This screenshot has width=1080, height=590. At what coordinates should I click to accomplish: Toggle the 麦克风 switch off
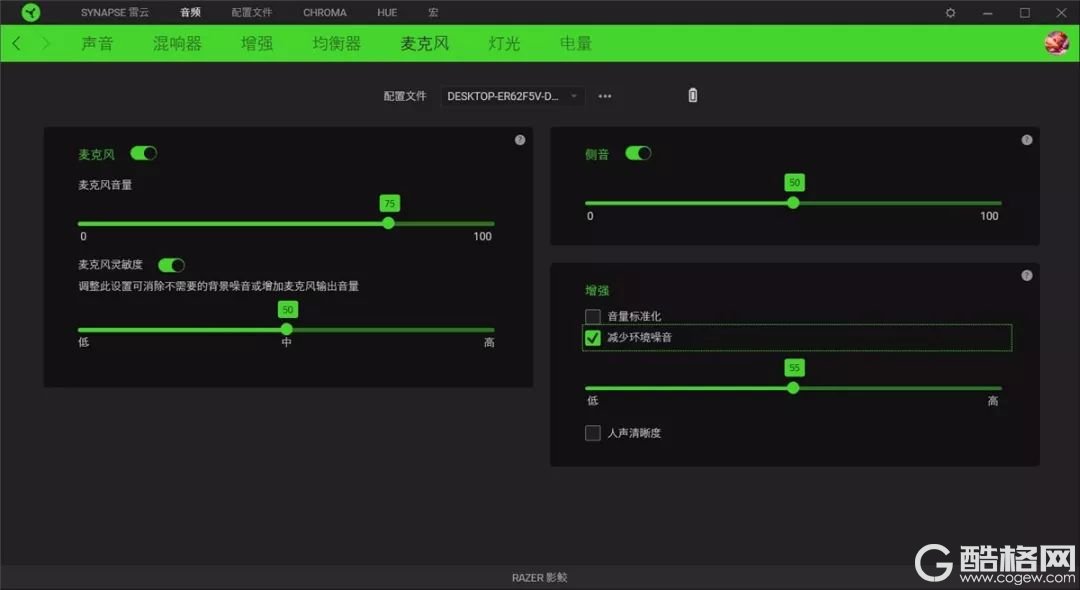coord(144,153)
